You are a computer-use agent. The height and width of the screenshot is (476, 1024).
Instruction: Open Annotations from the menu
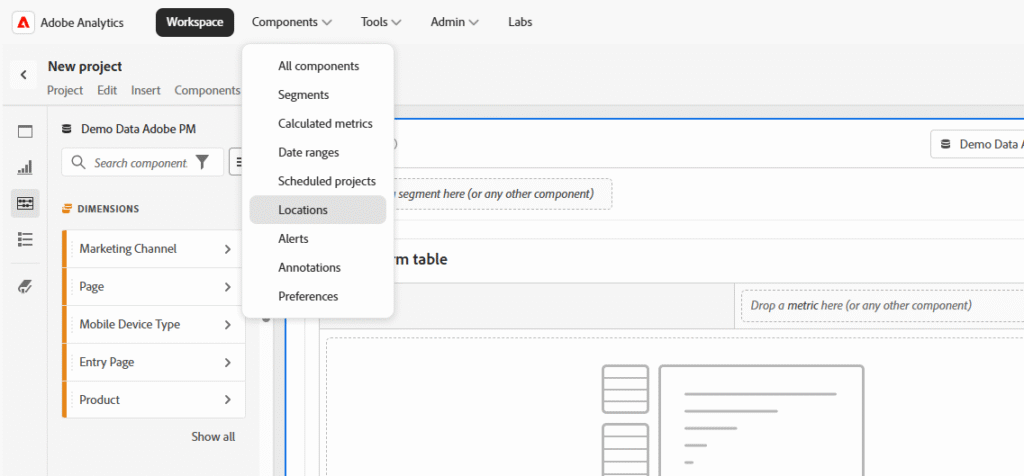[318, 267]
